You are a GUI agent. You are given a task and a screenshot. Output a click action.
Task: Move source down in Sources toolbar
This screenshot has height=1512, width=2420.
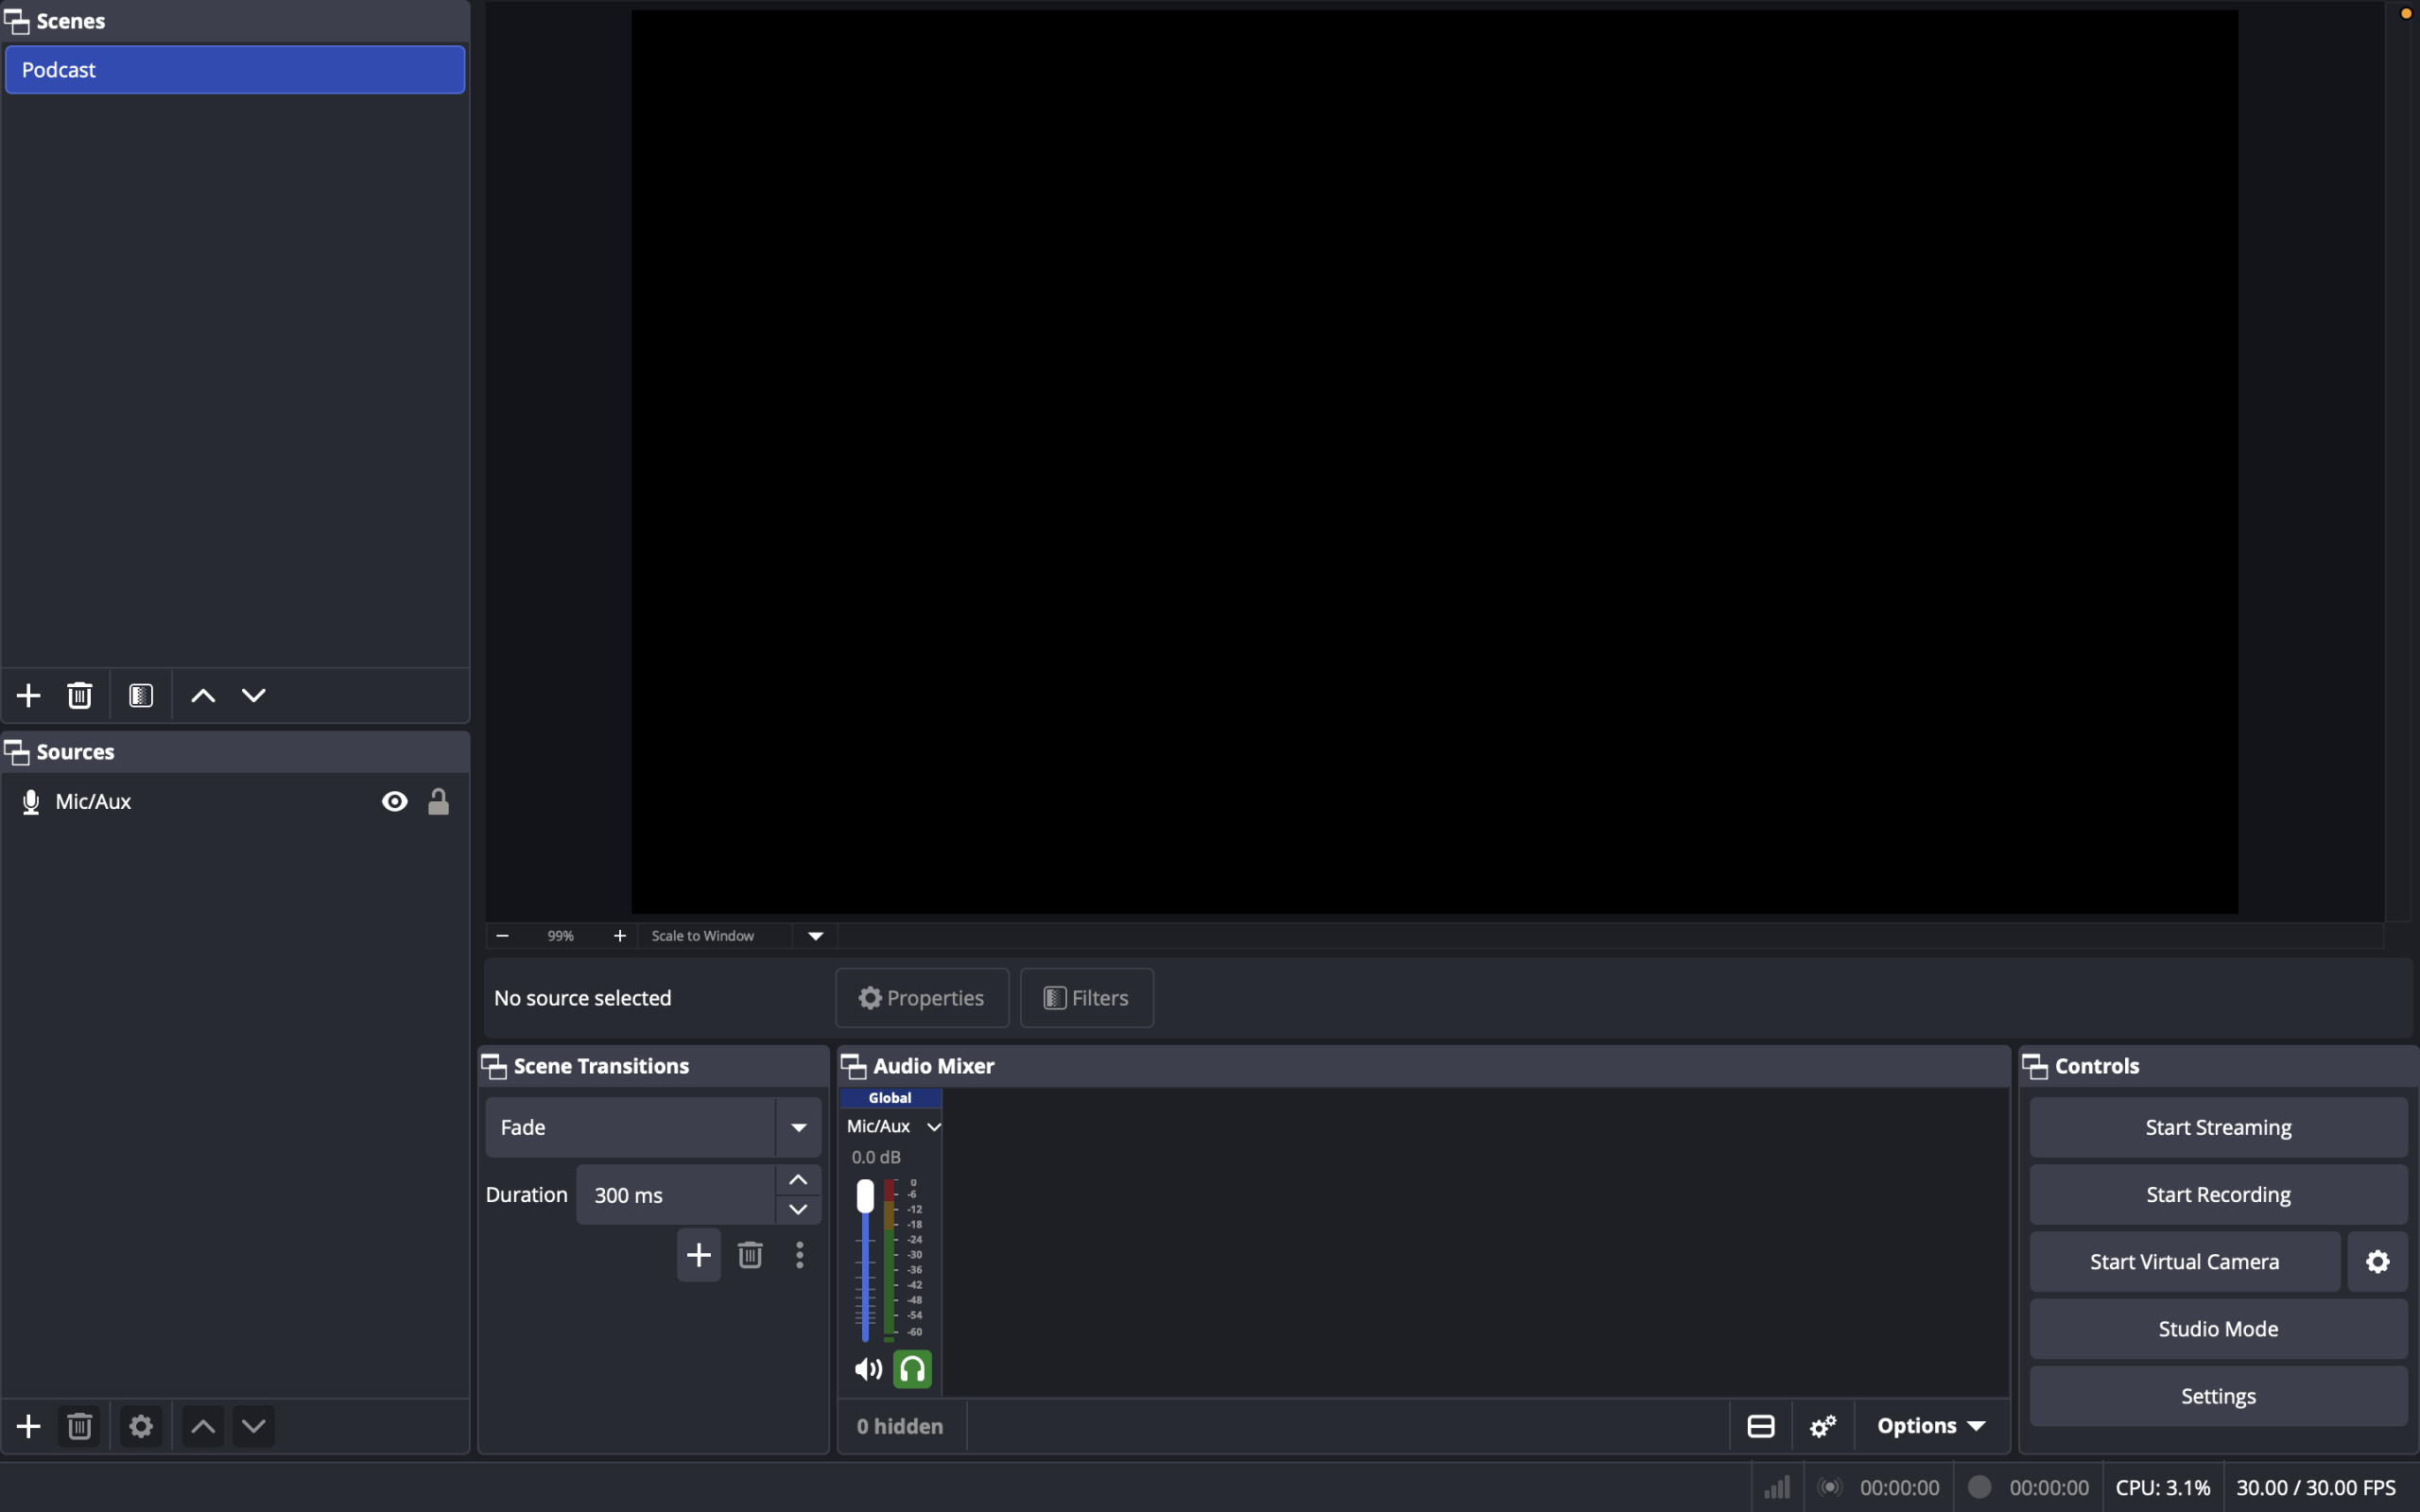(254, 1426)
